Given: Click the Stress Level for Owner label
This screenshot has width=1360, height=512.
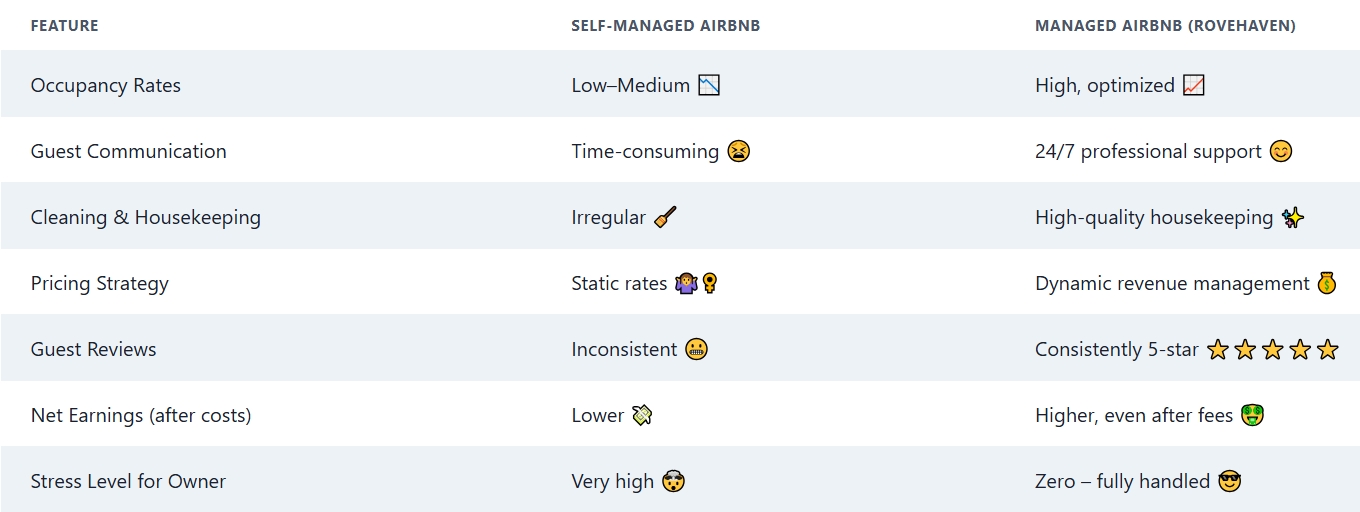Looking at the screenshot, I should [x=128, y=481].
